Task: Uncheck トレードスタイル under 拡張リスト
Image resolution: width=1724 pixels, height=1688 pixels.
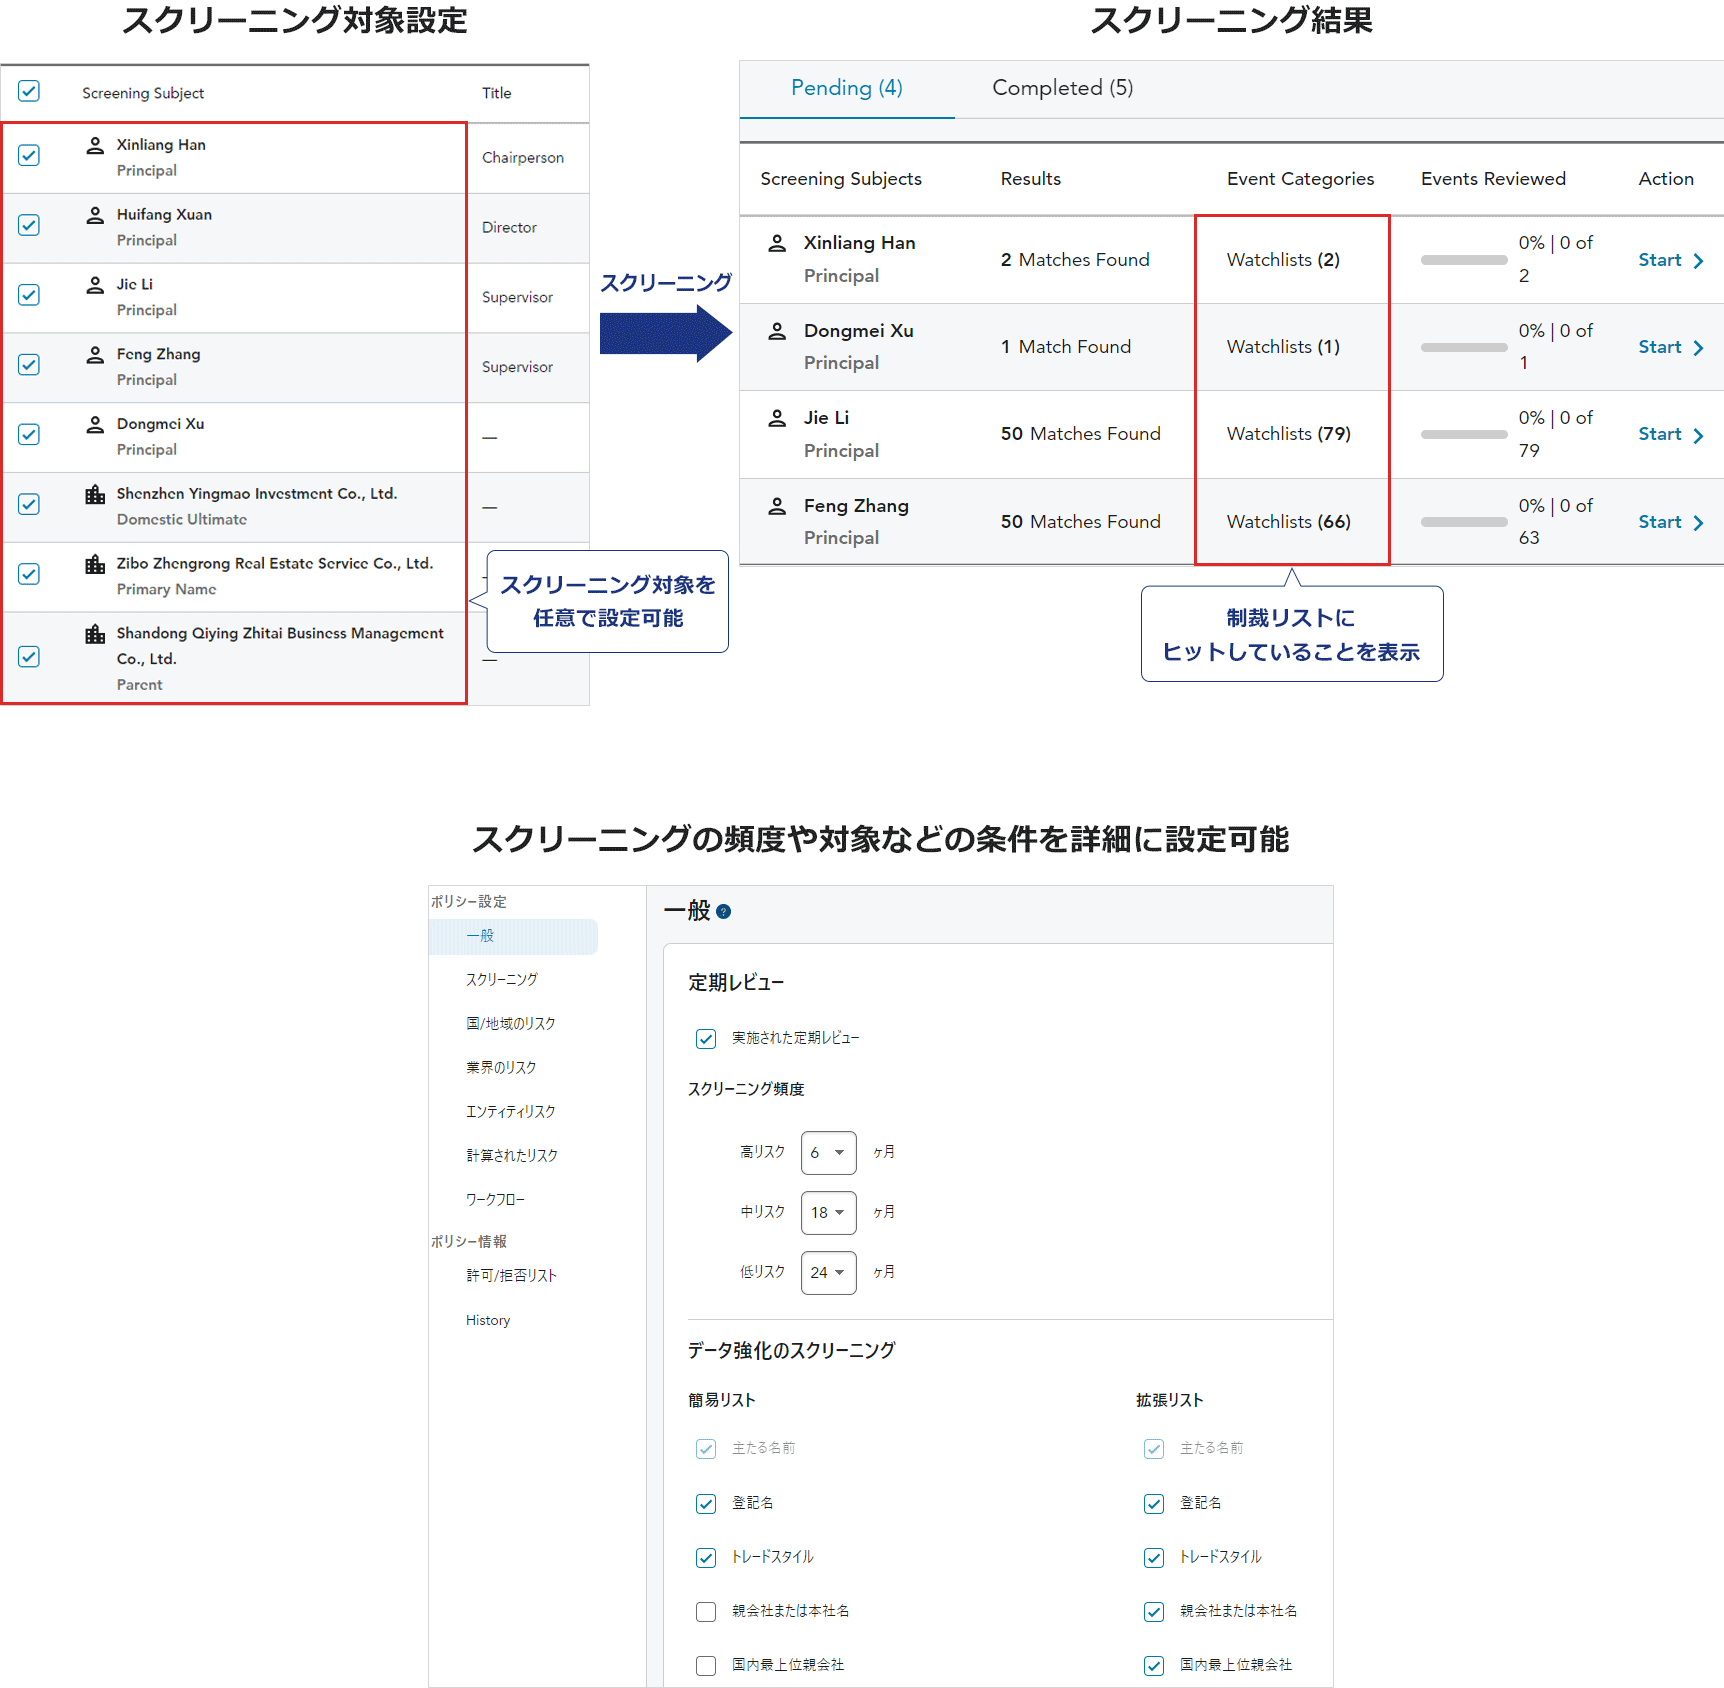Action: tap(1154, 1558)
